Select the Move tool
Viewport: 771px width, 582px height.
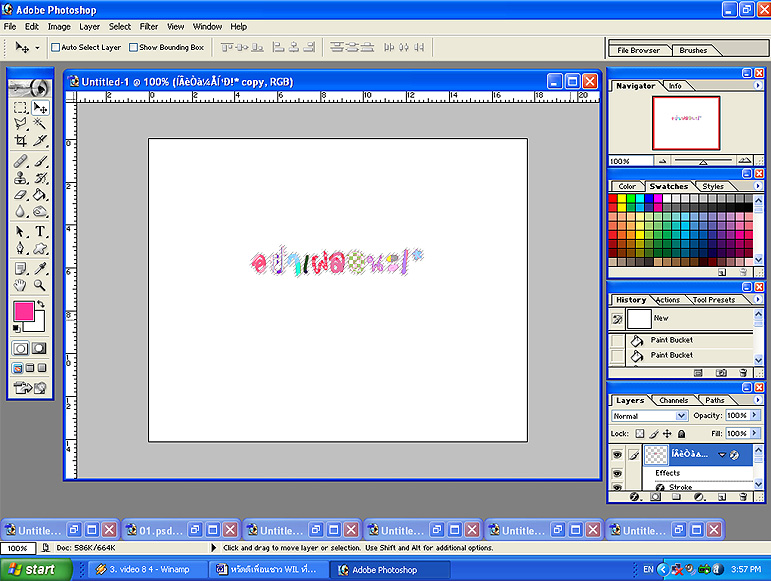tap(40, 107)
